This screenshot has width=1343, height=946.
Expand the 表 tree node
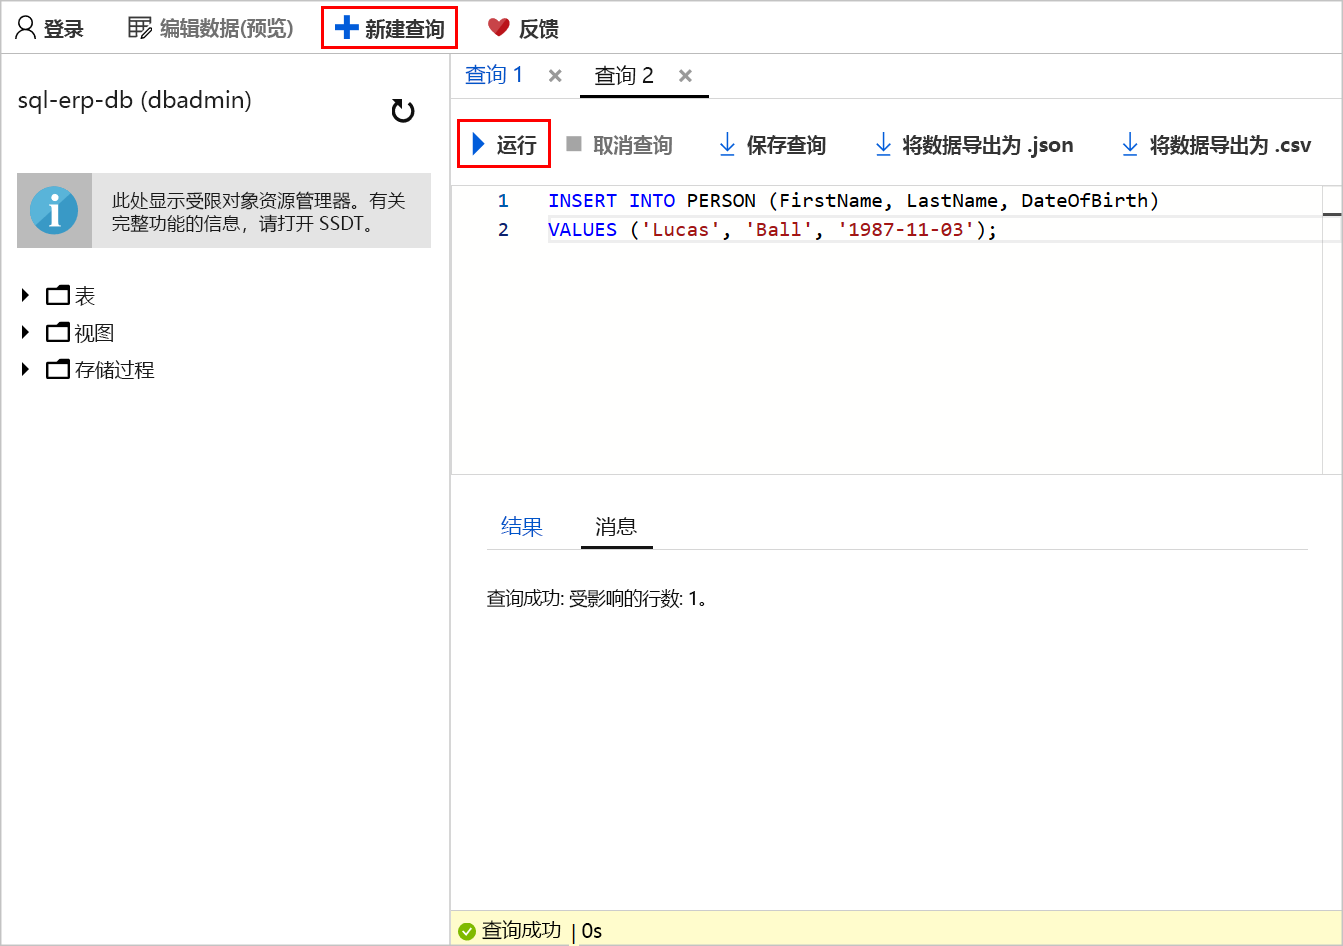coord(26,296)
